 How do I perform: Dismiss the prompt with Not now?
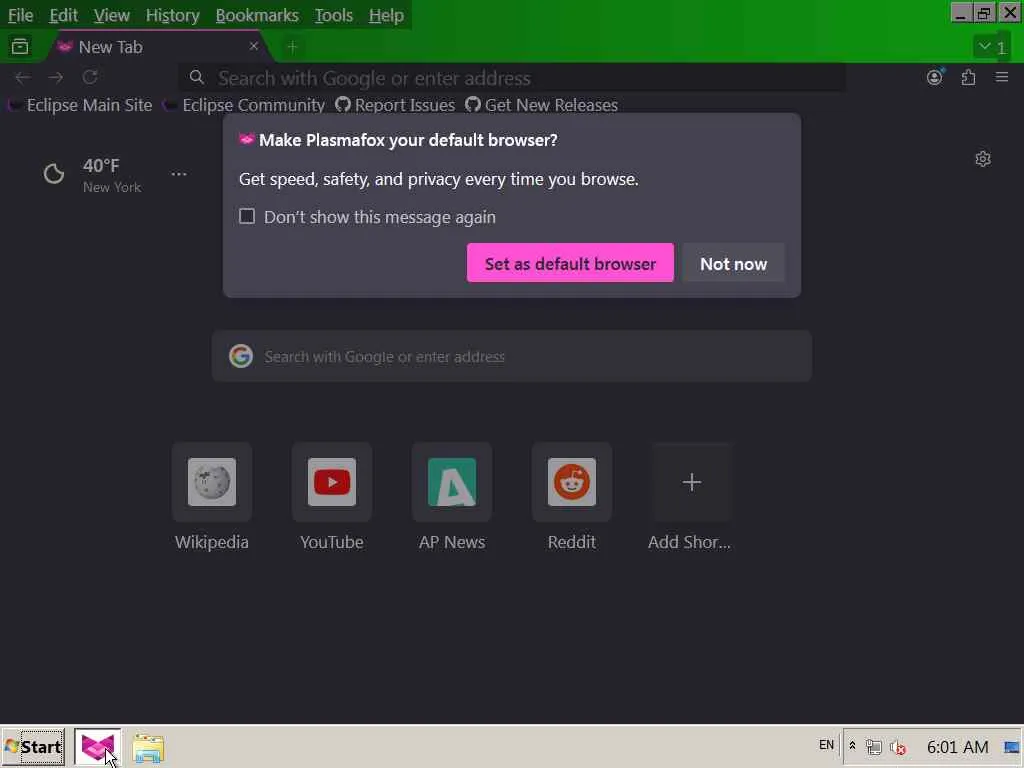[x=733, y=263]
